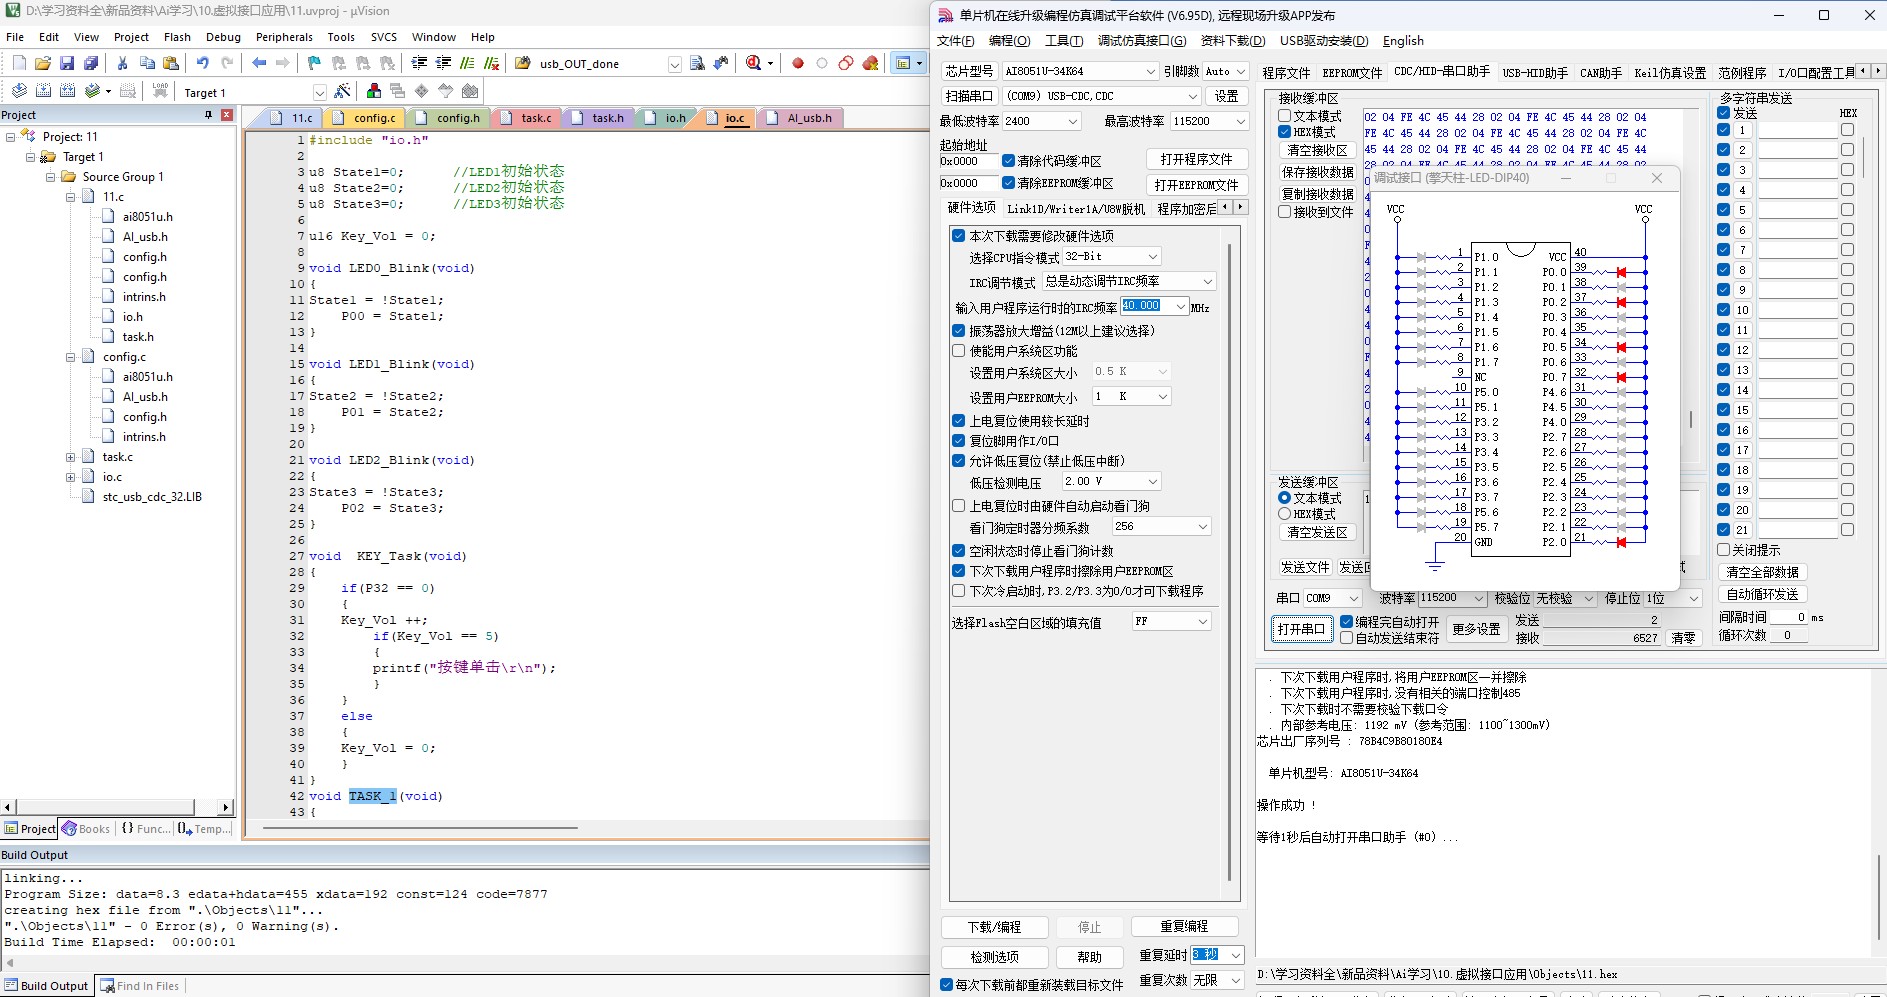The height and width of the screenshot is (997, 1887).
Task: Click the Insert Bookmark flag icon
Action: tap(314, 63)
